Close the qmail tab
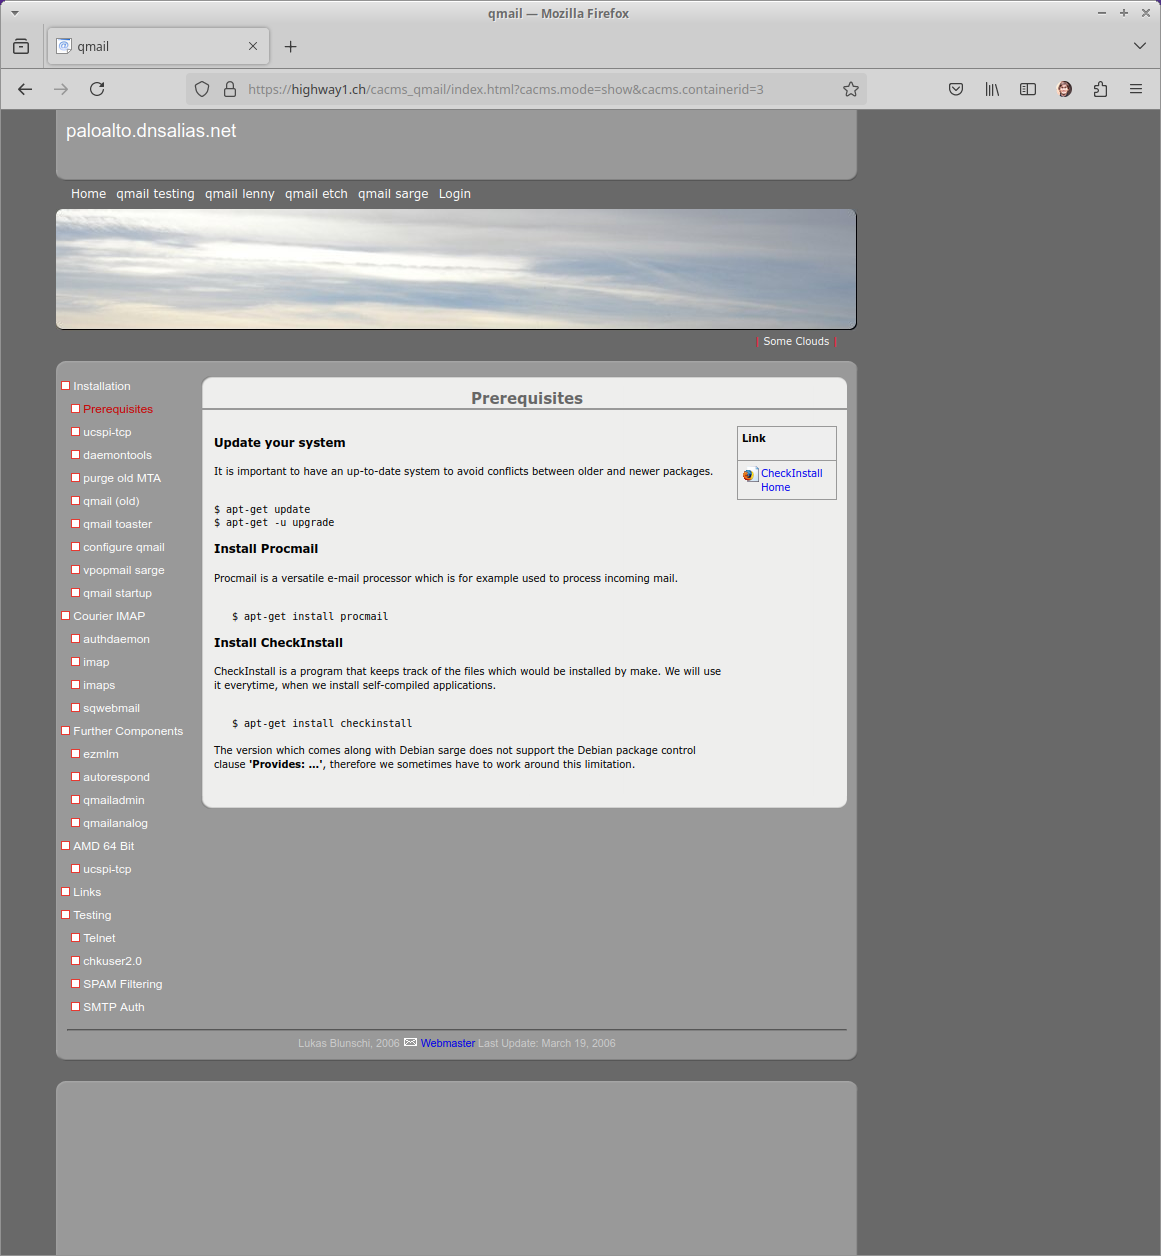This screenshot has width=1161, height=1256. pos(253,46)
